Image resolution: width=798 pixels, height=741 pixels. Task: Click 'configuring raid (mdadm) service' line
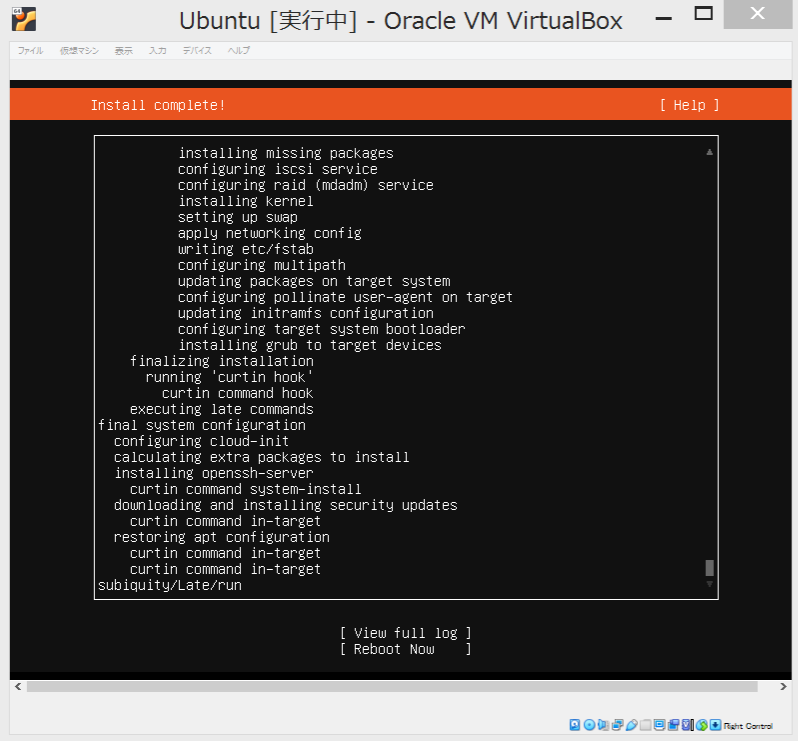pyautogui.click(x=305, y=185)
